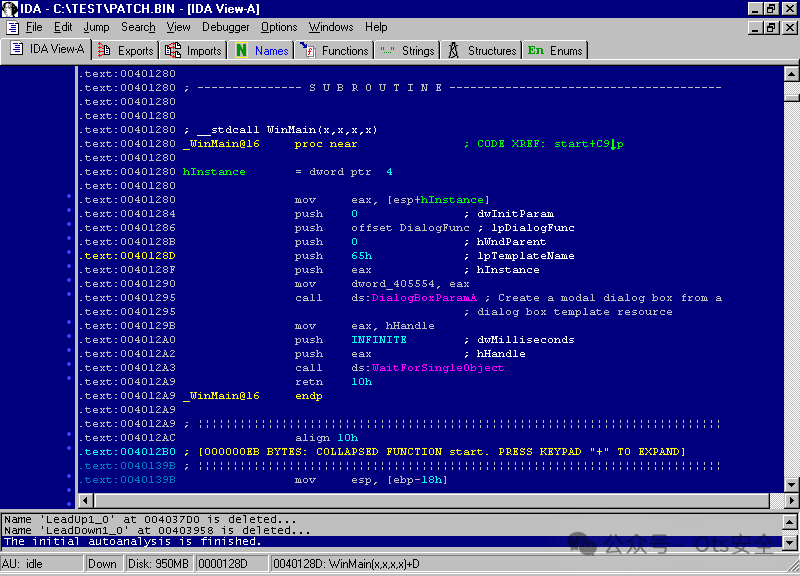
Task: Click the message log scroll down arrow
Action: [789, 542]
